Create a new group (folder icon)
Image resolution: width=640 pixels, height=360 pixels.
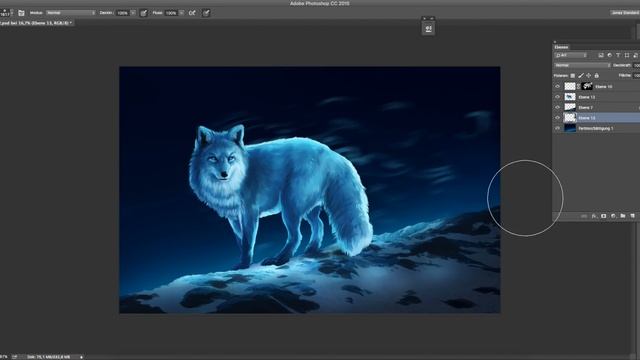[623, 216]
